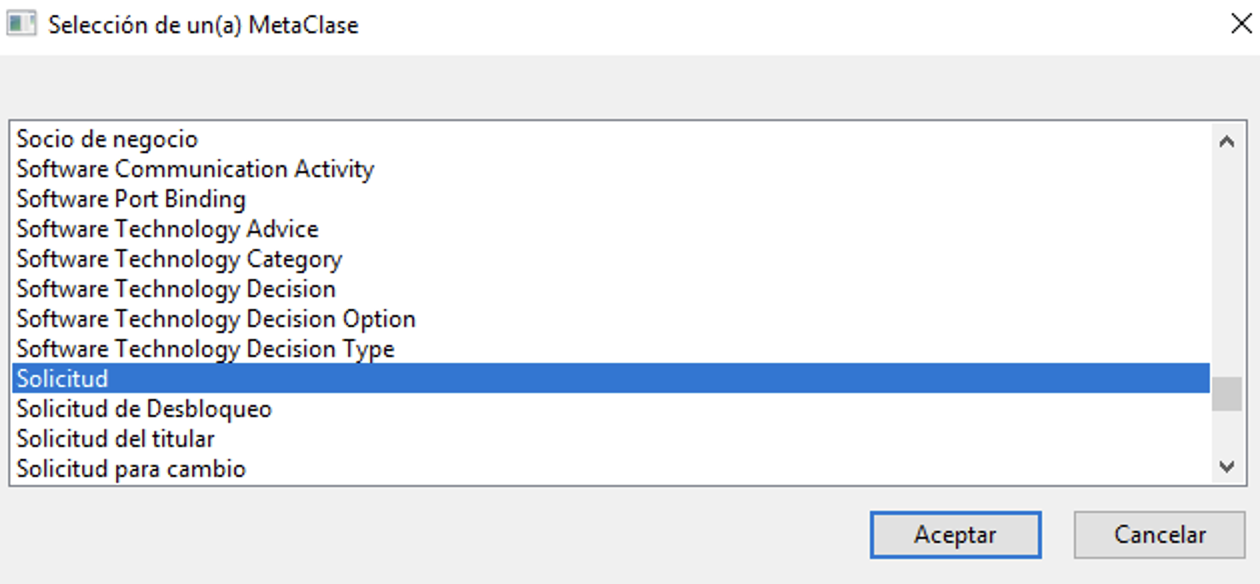Select Software Communication Activity entry
The width and height of the screenshot is (1260, 584).
pyautogui.click(x=610, y=169)
